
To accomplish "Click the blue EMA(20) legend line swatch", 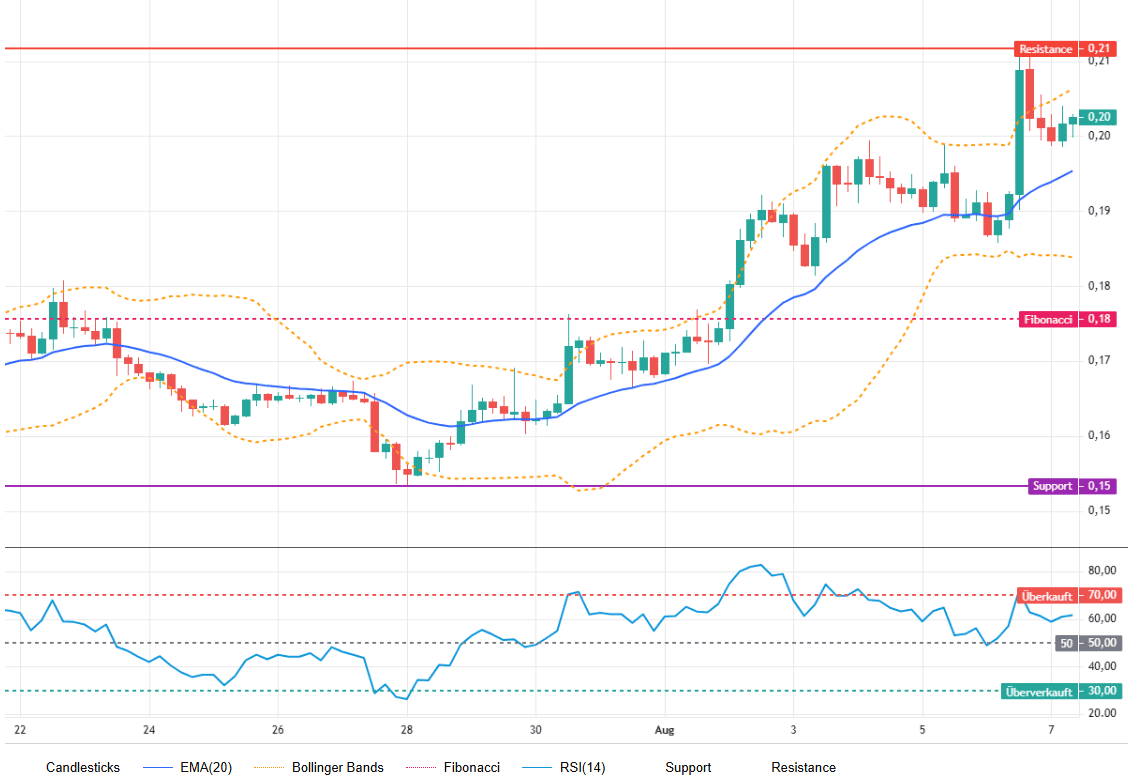I will pyautogui.click(x=157, y=768).
